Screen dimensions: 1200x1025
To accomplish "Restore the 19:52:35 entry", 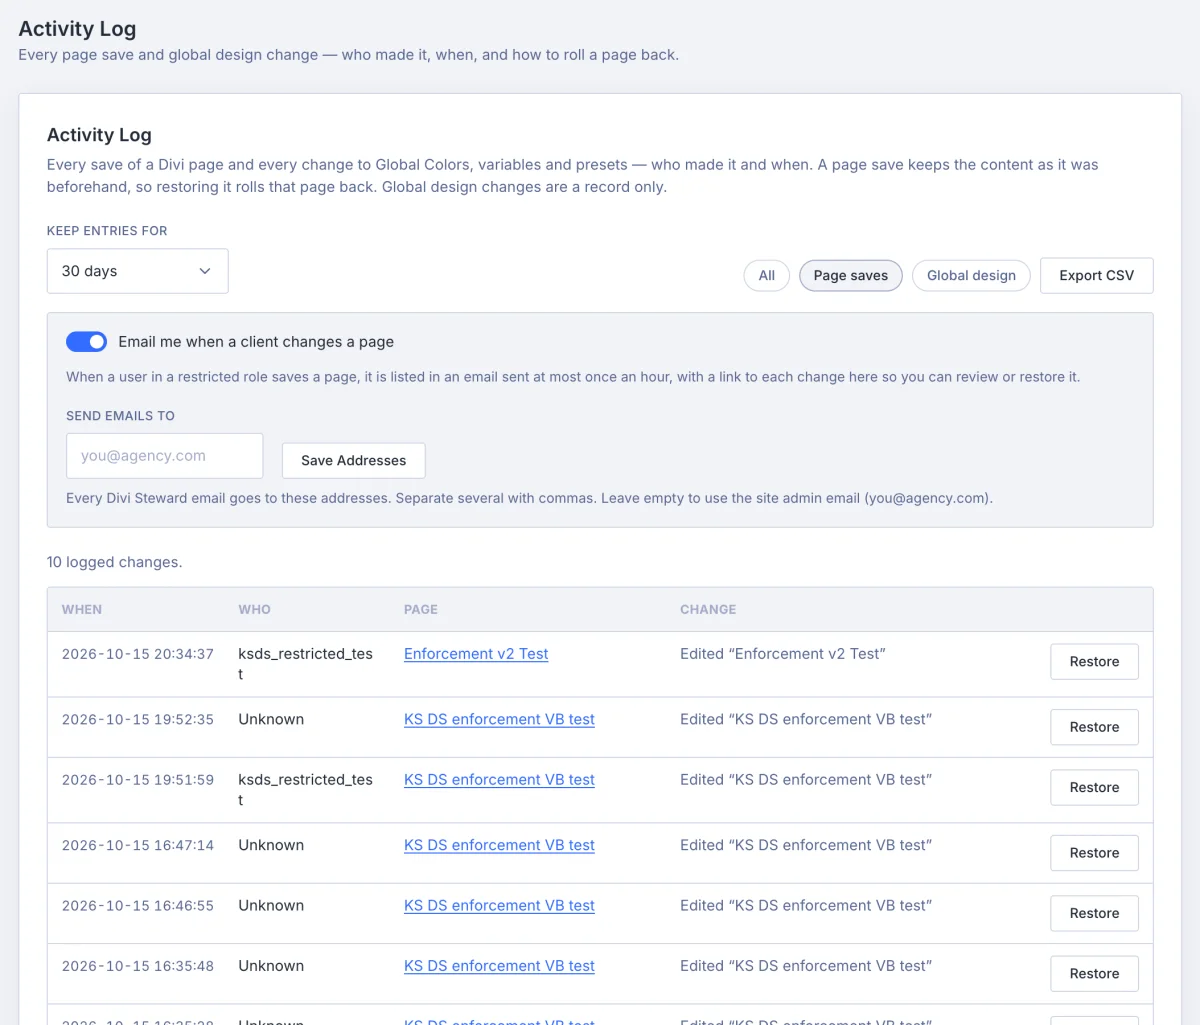I will coord(1094,727).
